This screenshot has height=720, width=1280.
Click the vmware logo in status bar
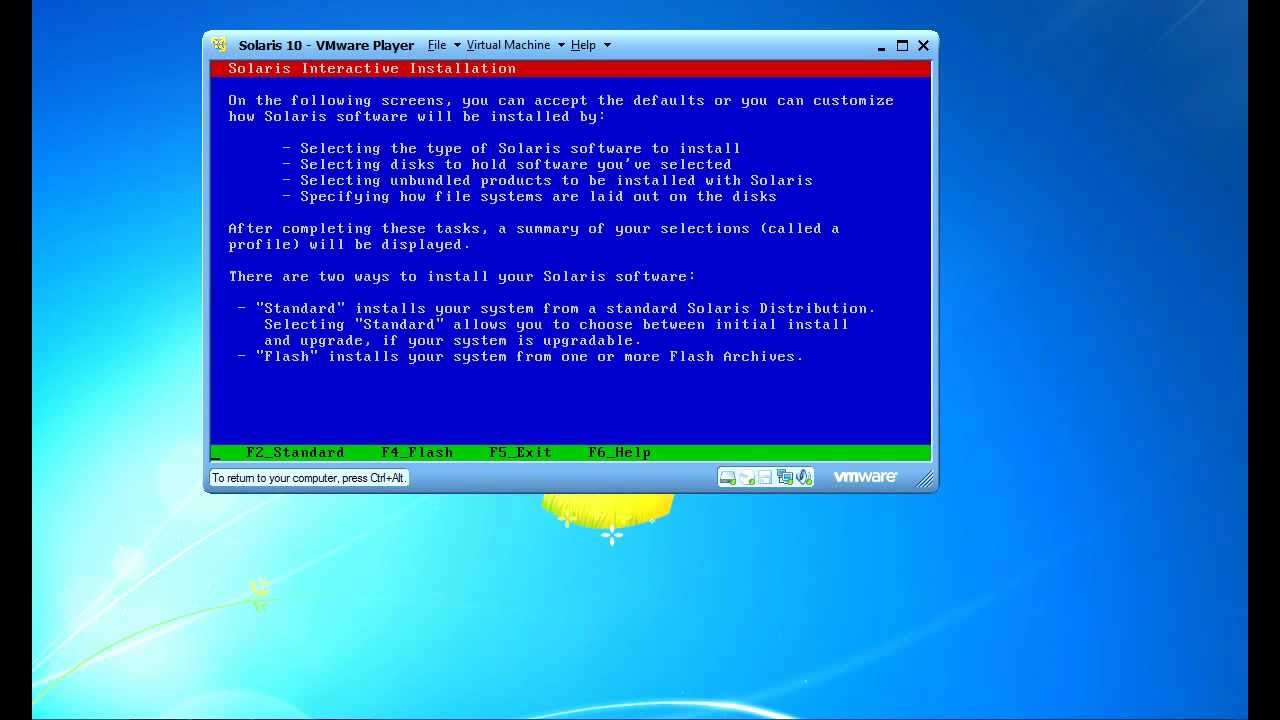pyautogui.click(x=865, y=477)
